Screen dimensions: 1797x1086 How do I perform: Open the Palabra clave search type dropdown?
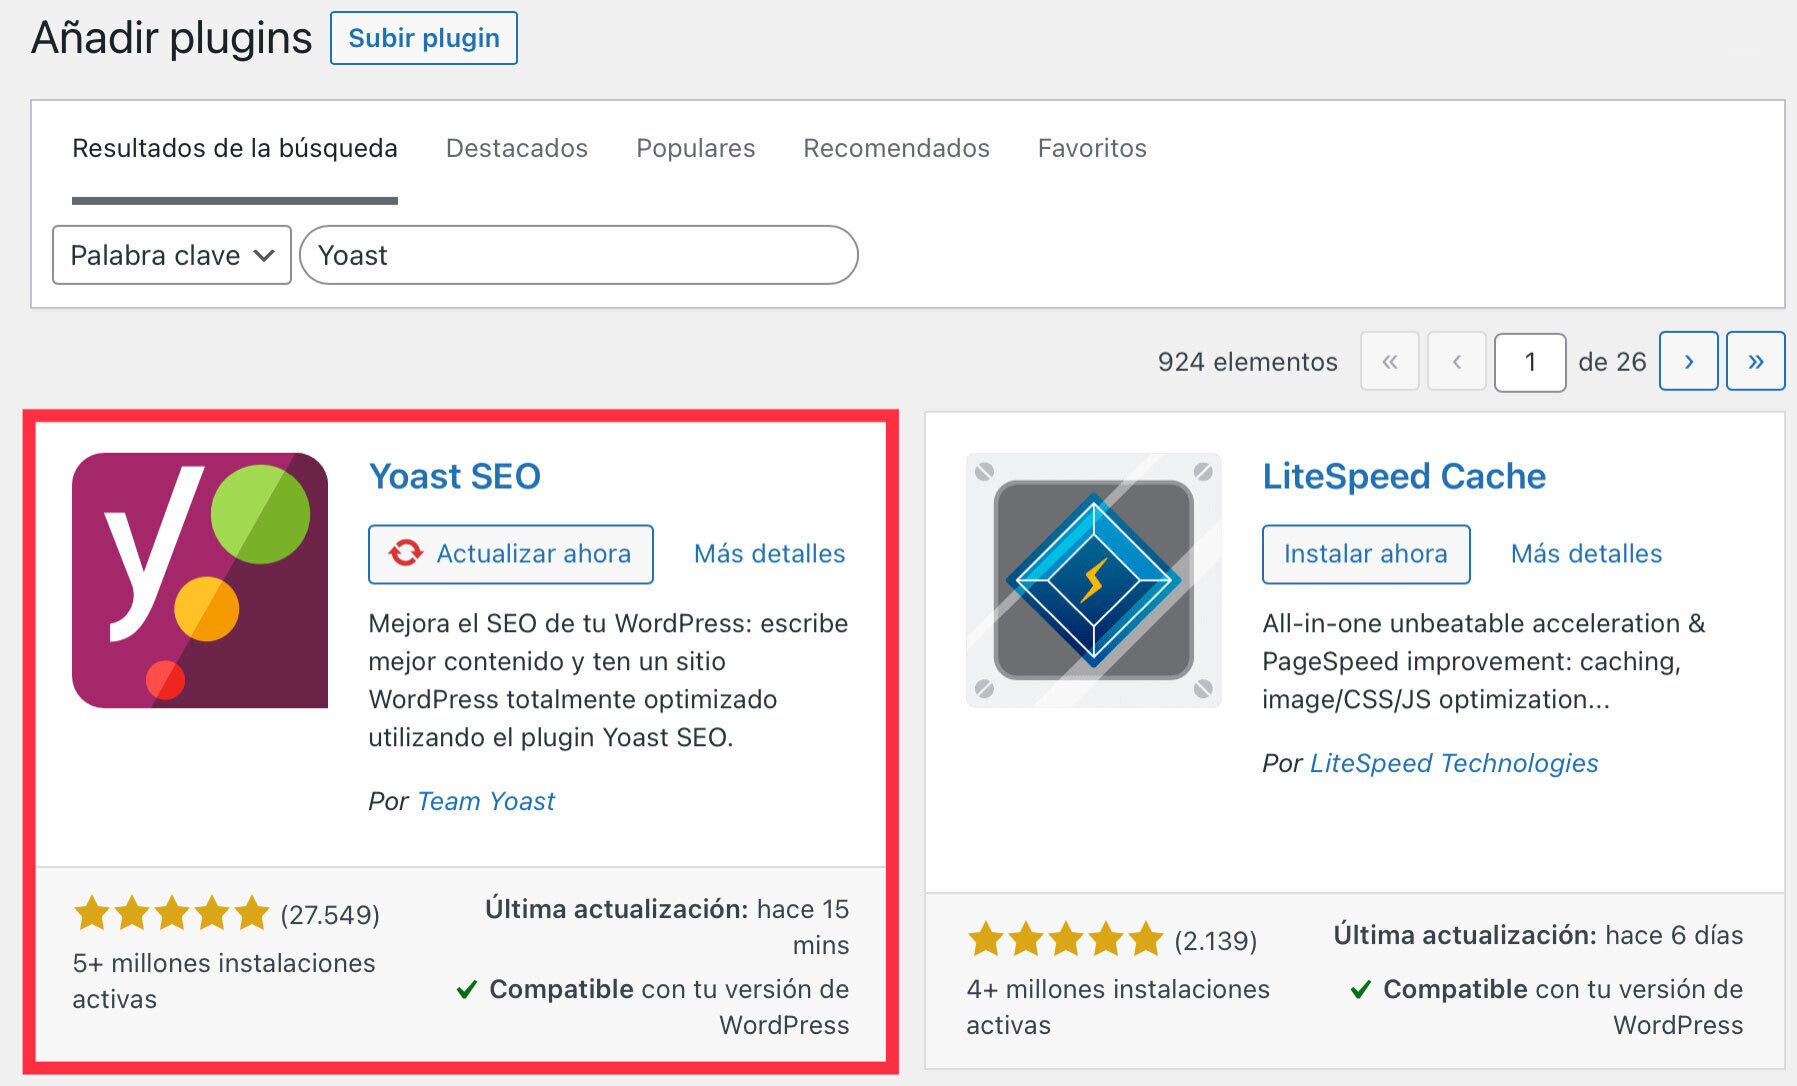pyautogui.click(x=172, y=255)
